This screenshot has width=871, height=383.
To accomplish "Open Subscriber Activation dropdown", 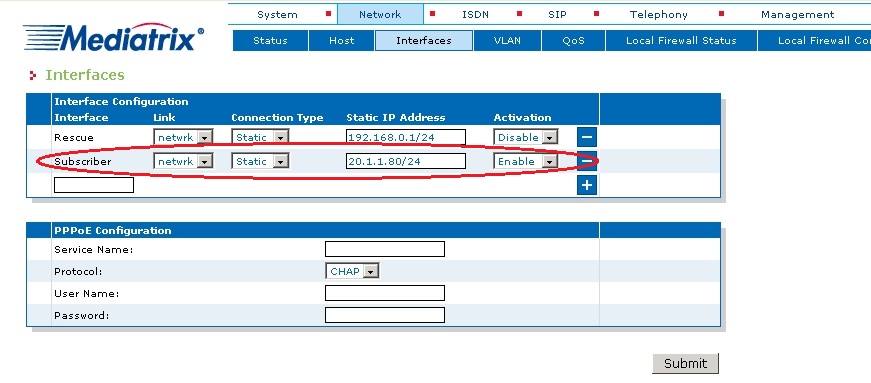I will (x=525, y=161).
